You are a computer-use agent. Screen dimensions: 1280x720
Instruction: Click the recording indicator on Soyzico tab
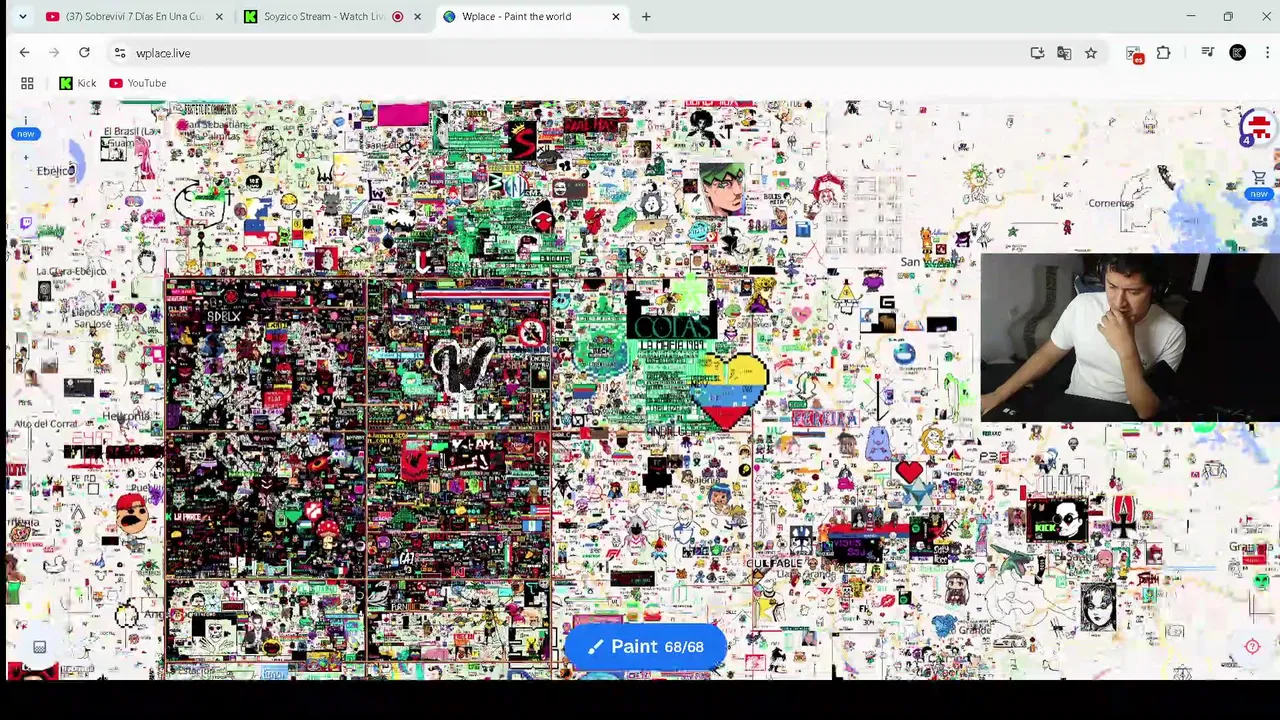tap(398, 16)
